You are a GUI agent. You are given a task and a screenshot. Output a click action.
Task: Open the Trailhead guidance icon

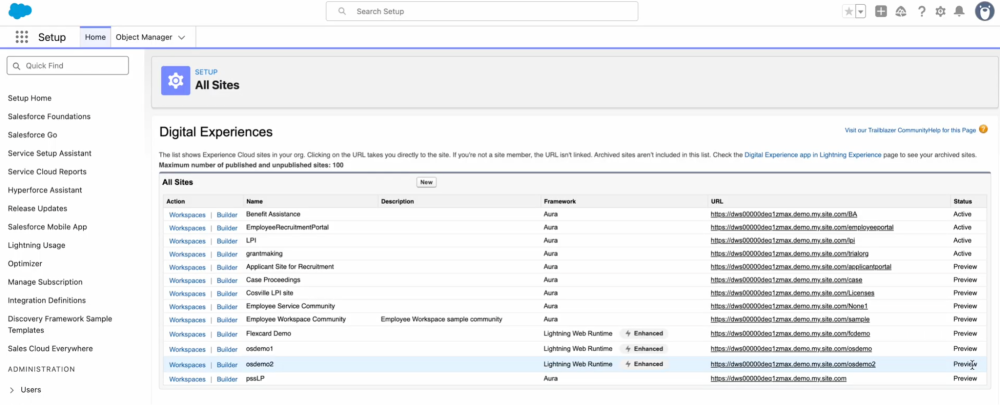901,11
